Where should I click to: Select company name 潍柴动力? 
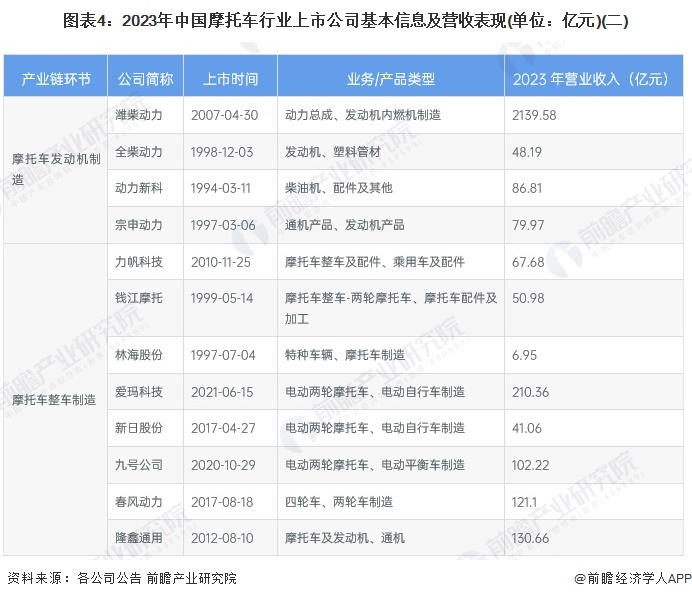(139, 115)
